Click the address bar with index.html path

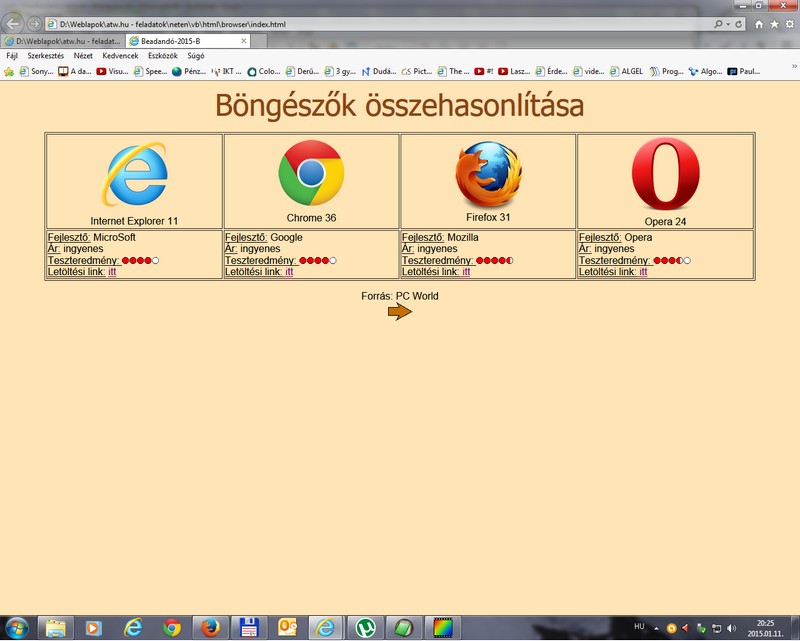point(378,24)
